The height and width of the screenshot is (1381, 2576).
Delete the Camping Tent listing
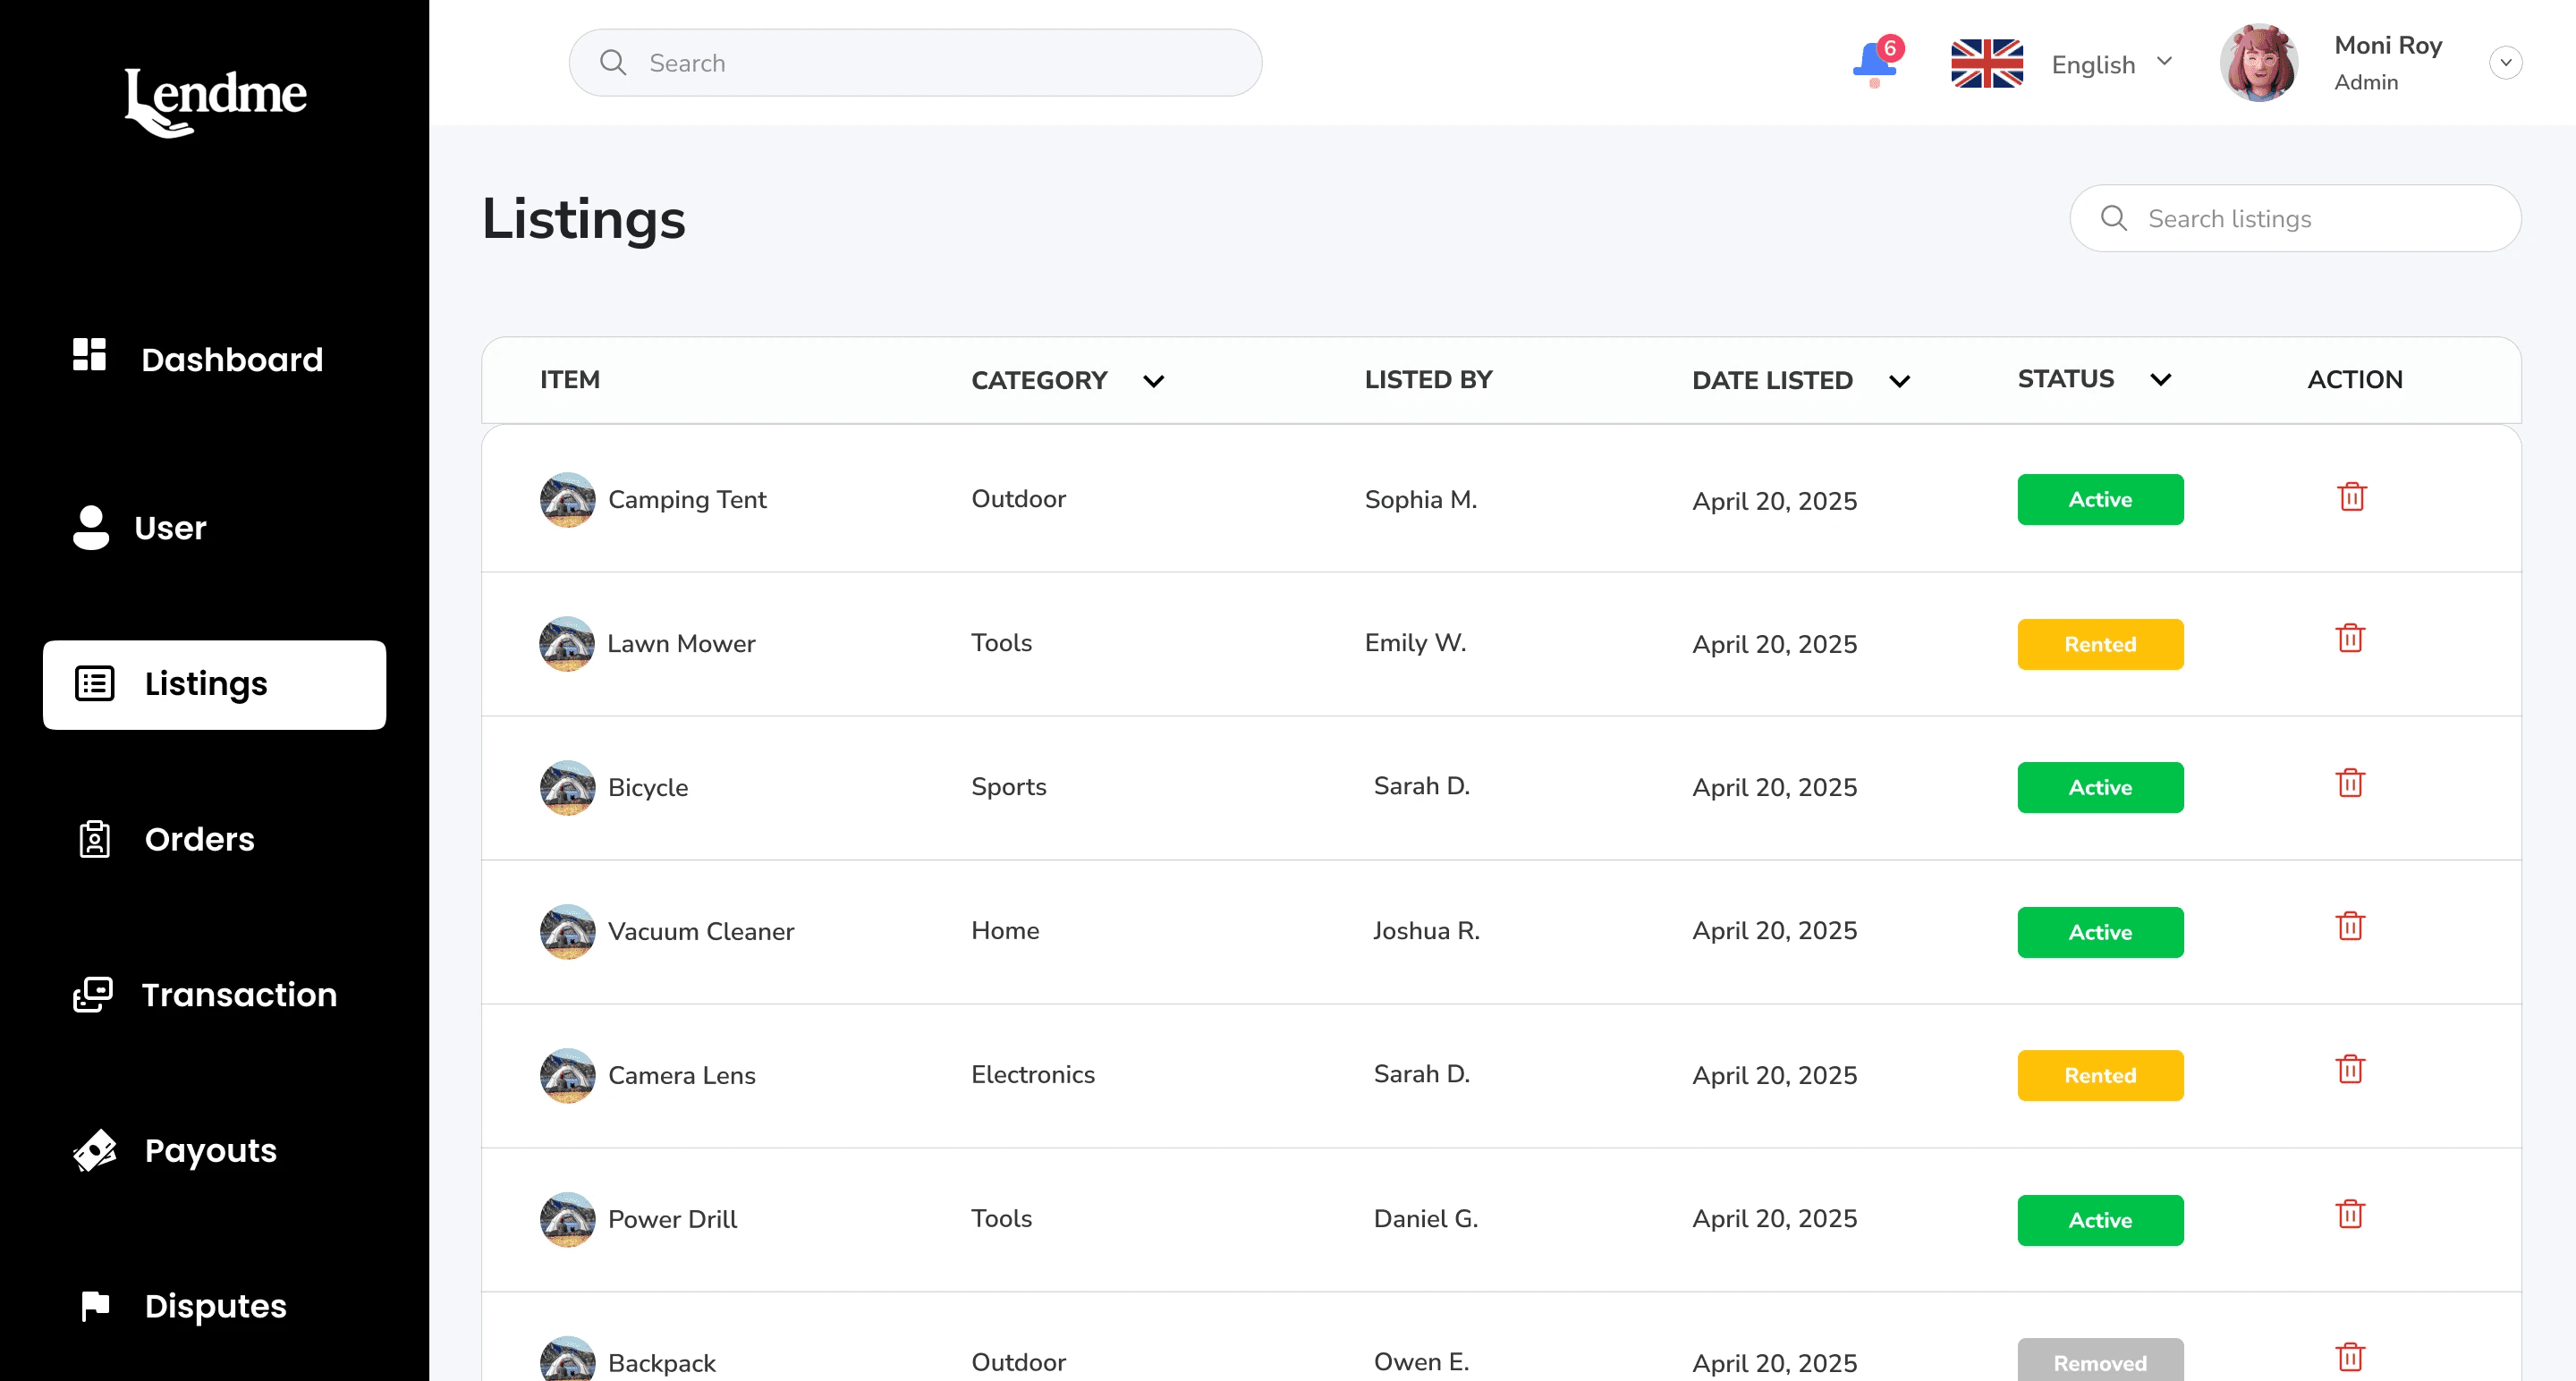click(2351, 496)
